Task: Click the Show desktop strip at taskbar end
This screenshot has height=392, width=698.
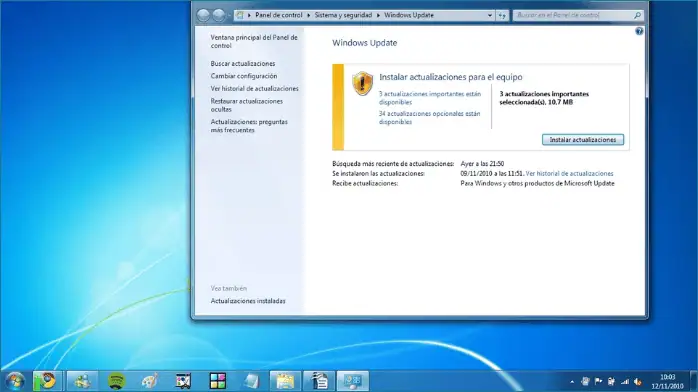Action: 694,381
